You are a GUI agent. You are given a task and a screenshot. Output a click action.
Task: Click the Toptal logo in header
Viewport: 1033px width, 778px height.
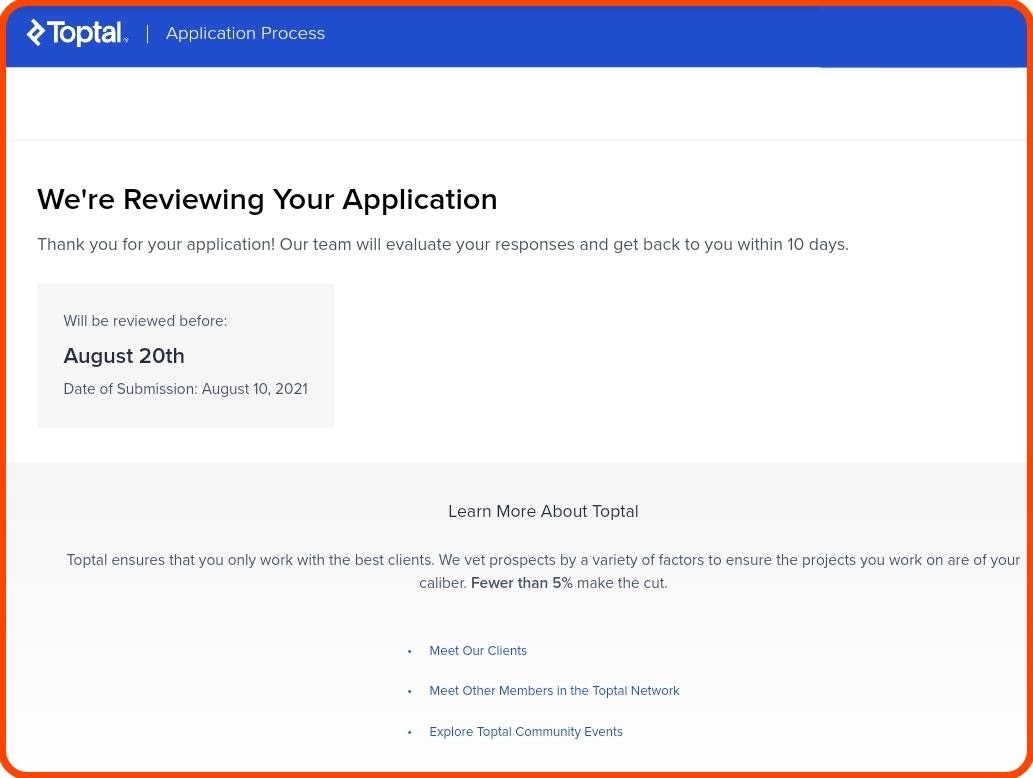tap(77, 33)
